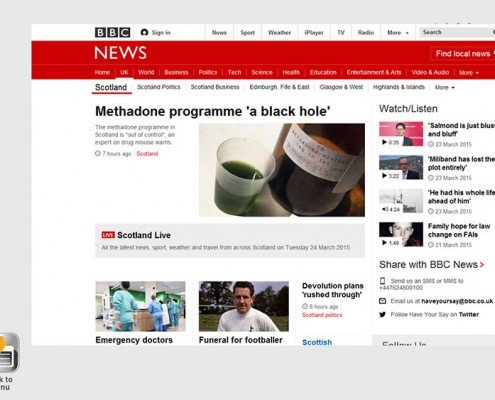495x400 pixels.
Task: Open iPlayer in top navigation
Action: coord(314,32)
